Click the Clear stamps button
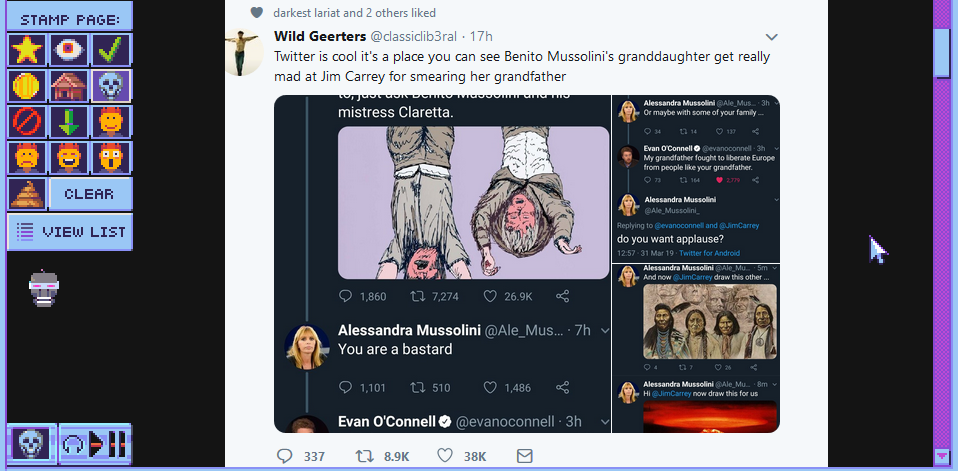958x471 pixels. tap(89, 193)
